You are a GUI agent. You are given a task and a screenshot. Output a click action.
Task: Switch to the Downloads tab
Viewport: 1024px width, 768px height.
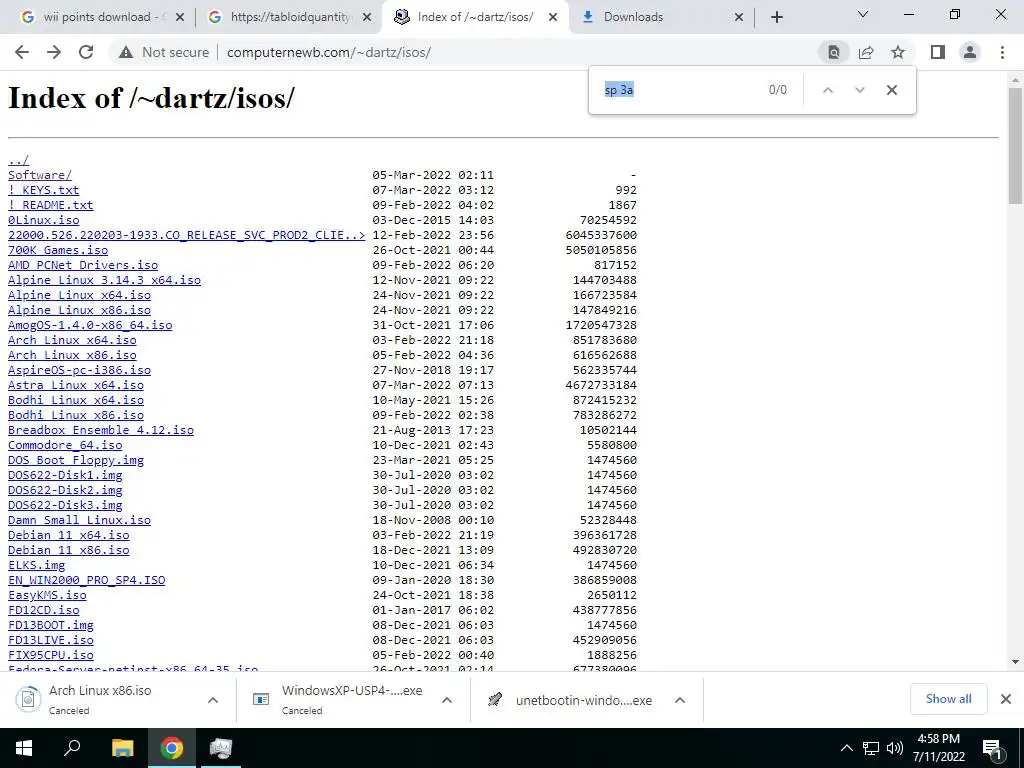(662, 17)
